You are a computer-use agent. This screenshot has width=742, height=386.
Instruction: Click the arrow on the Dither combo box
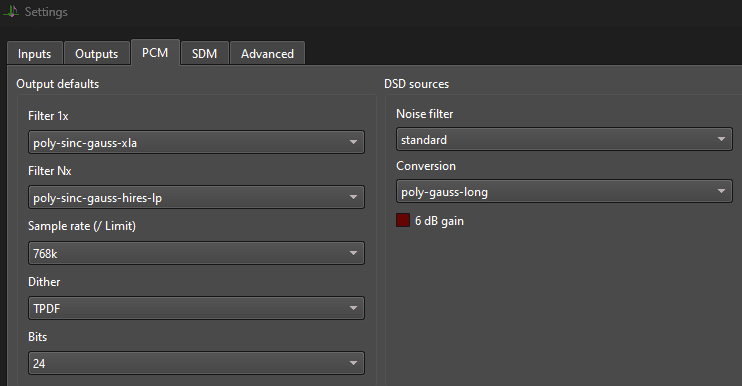point(353,308)
